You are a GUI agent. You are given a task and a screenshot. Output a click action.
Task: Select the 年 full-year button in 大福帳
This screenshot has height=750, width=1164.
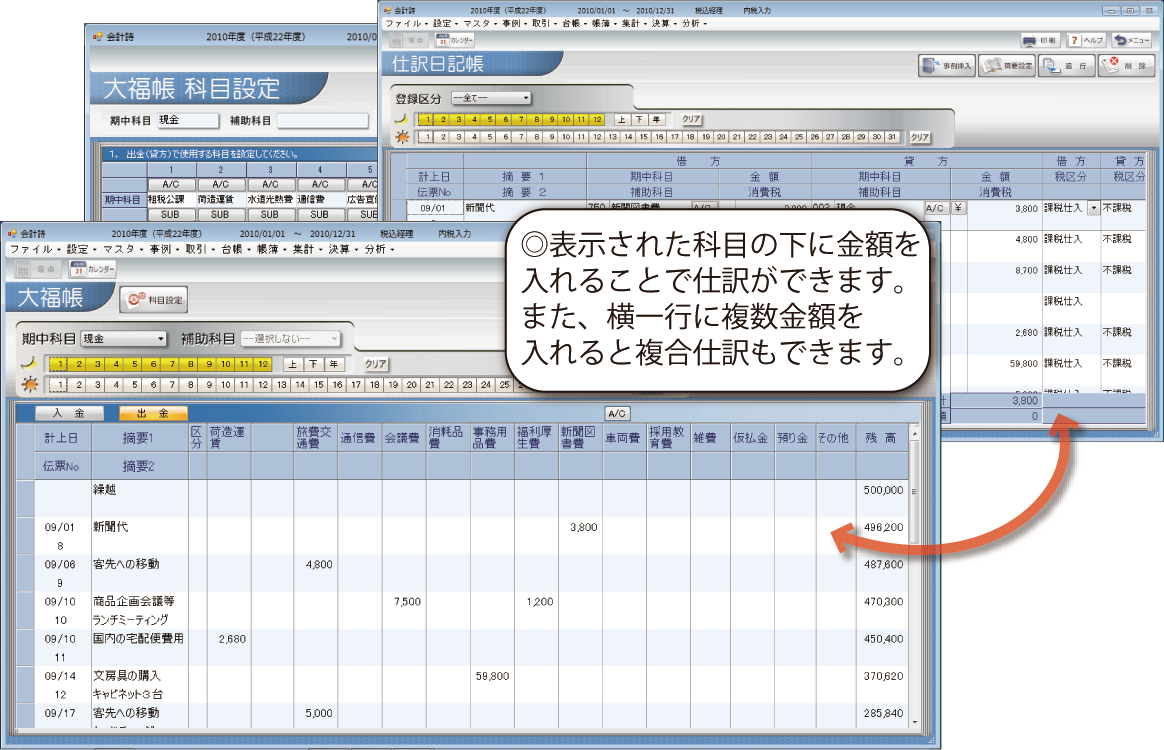point(334,365)
